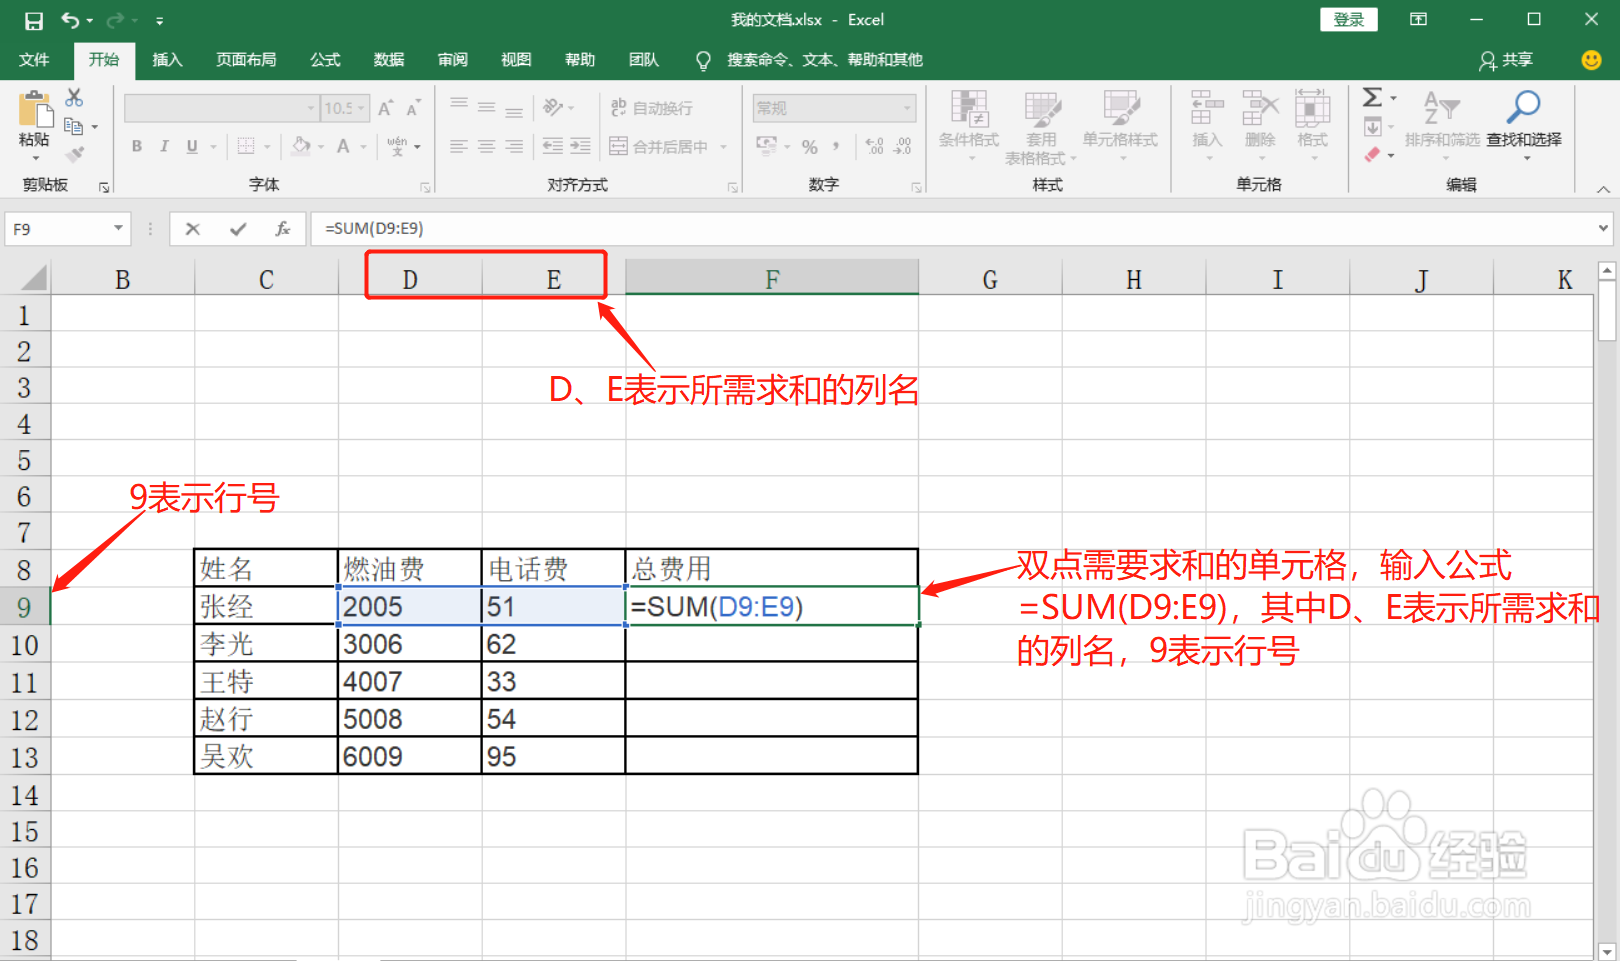Switch to the 公式 ribbon tab
1620x961 pixels.
coord(324,59)
